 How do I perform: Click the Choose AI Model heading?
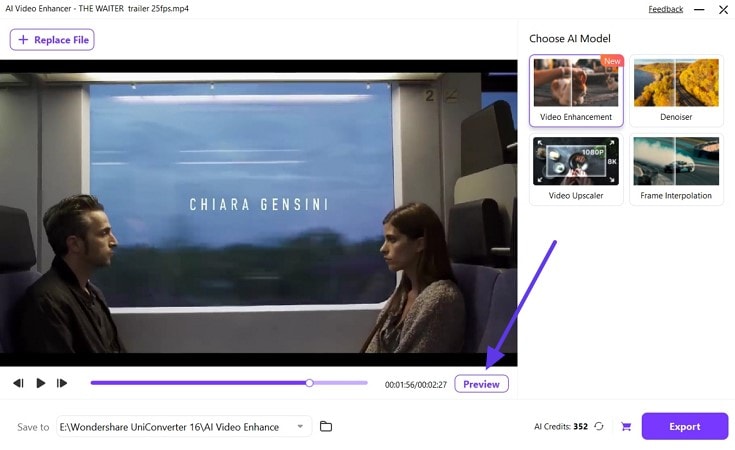(570, 39)
